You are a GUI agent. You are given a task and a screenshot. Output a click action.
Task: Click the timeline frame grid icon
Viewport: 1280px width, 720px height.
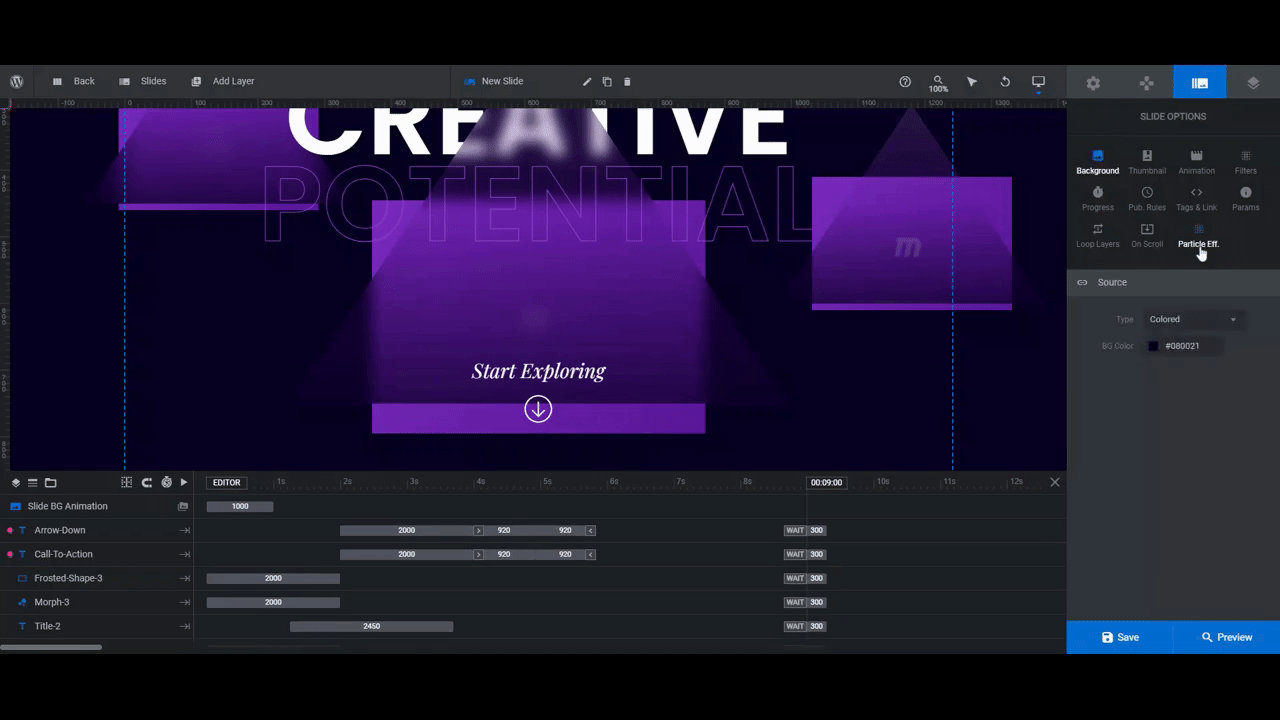tap(127, 482)
